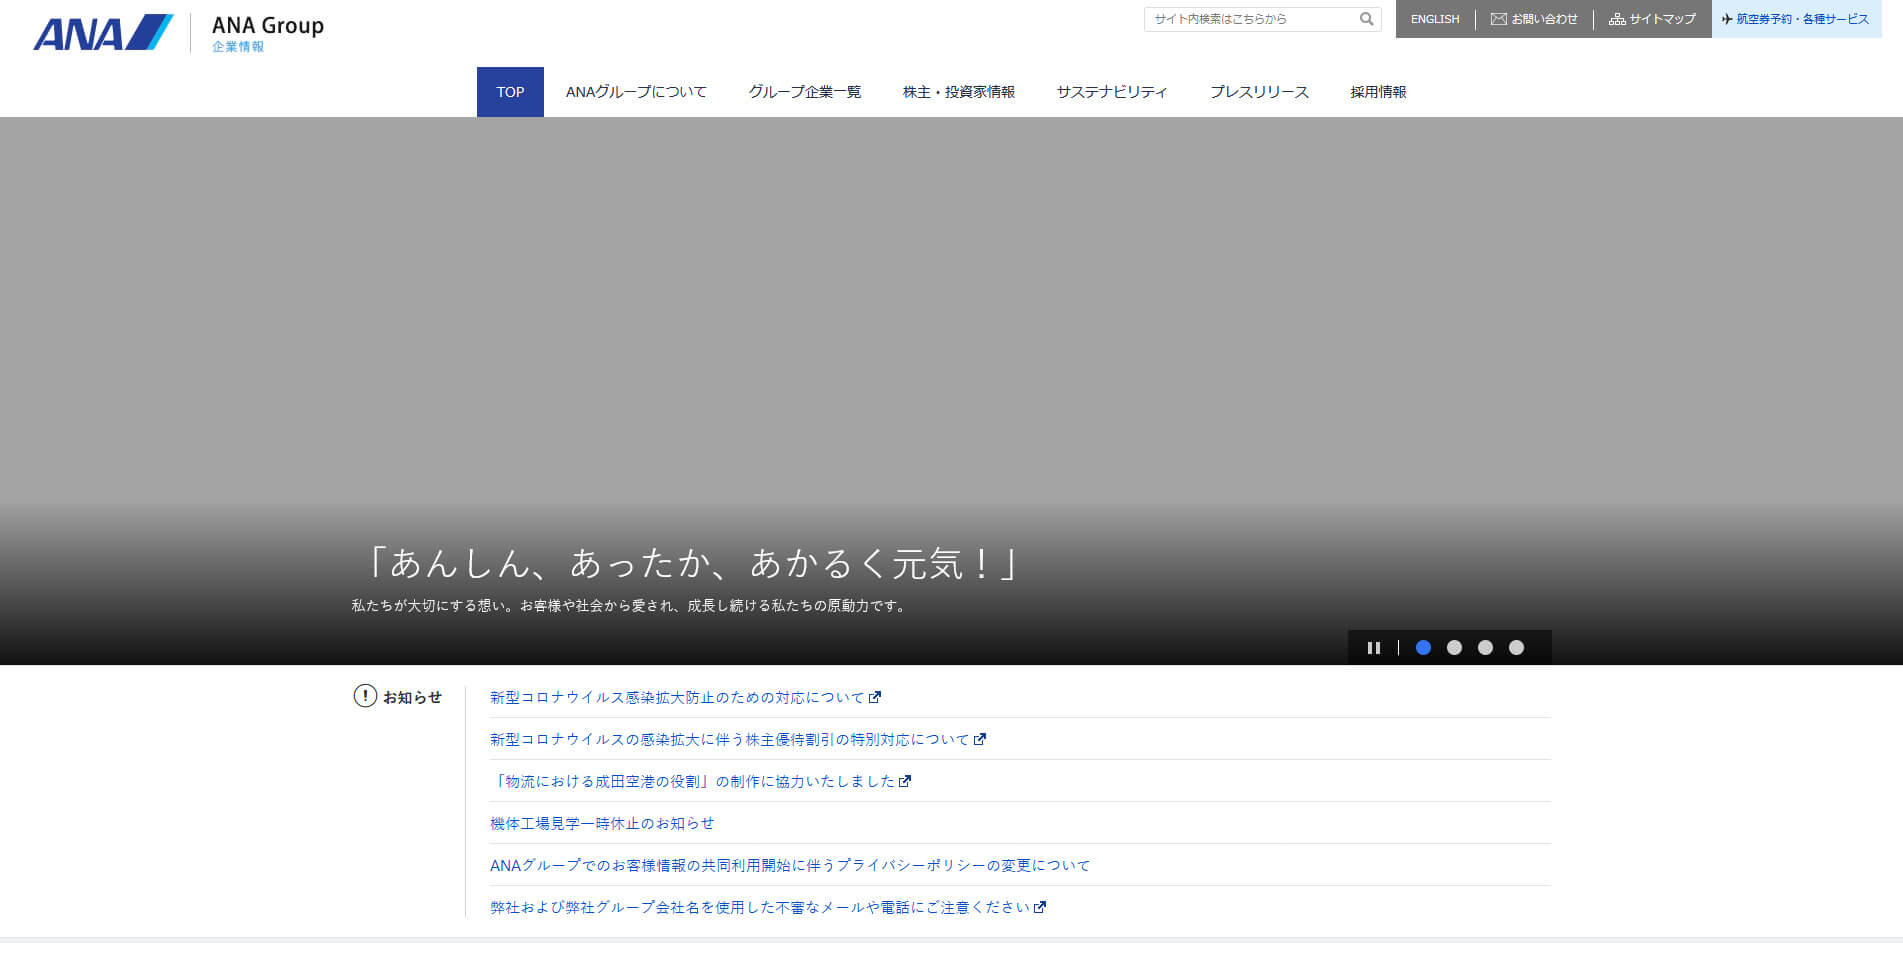1903x966 pixels.
Task: Open 株主・投資家情報 menu item
Action: 958,92
